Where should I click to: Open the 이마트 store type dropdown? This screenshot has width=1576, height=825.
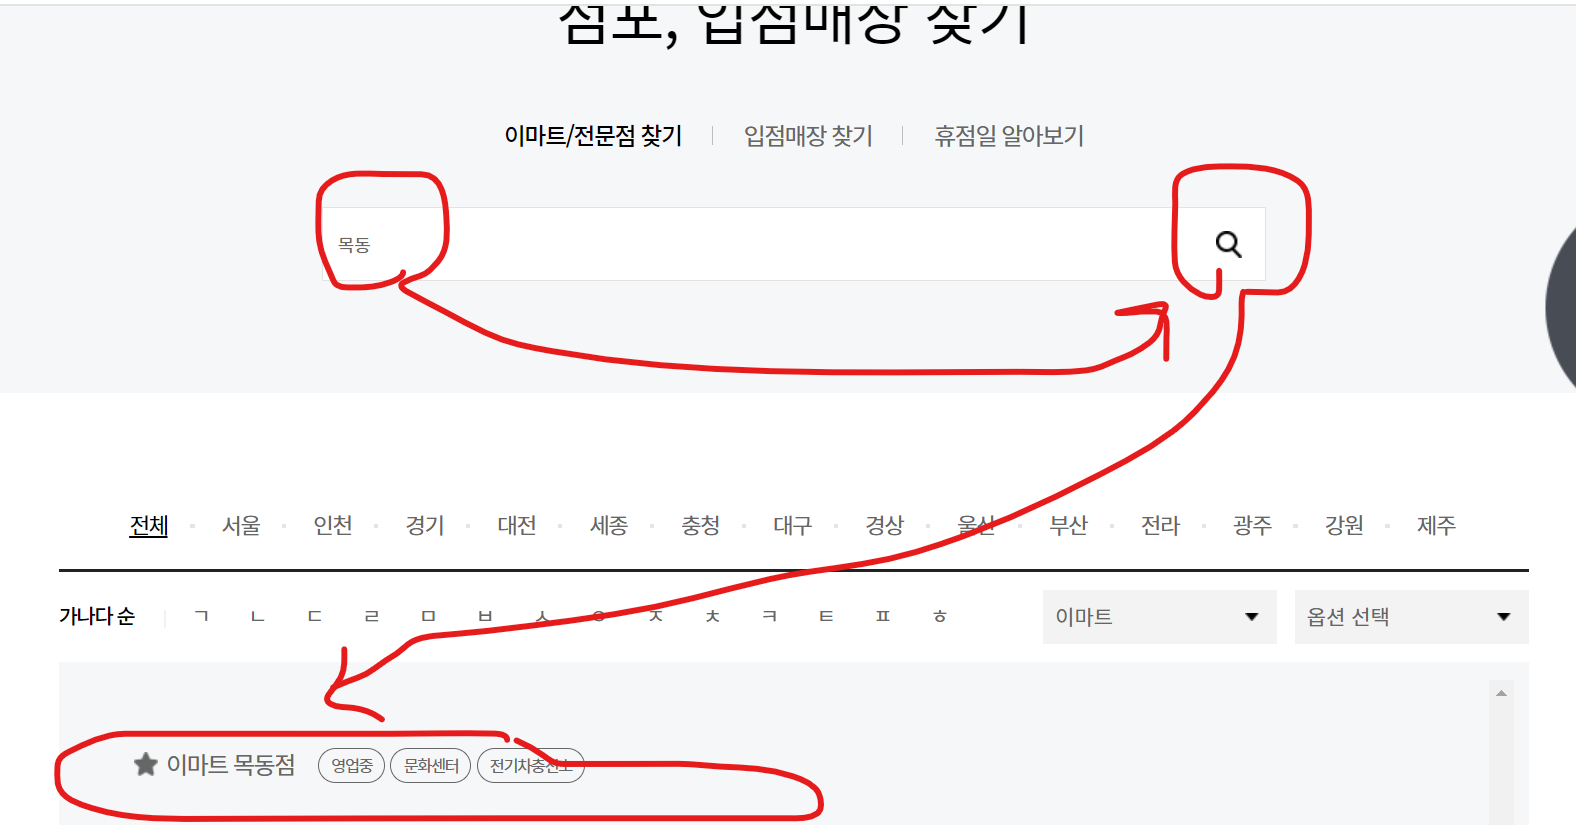(1159, 617)
